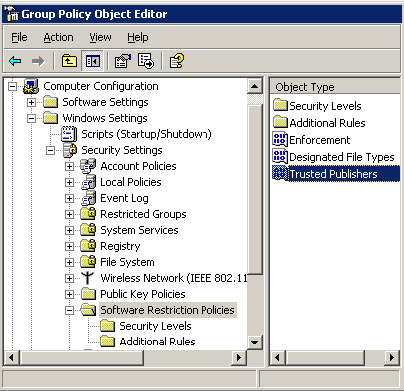The image size is (404, 391).
Task: Expand the Restricted Groups node
Action: [x=69, y=214]
